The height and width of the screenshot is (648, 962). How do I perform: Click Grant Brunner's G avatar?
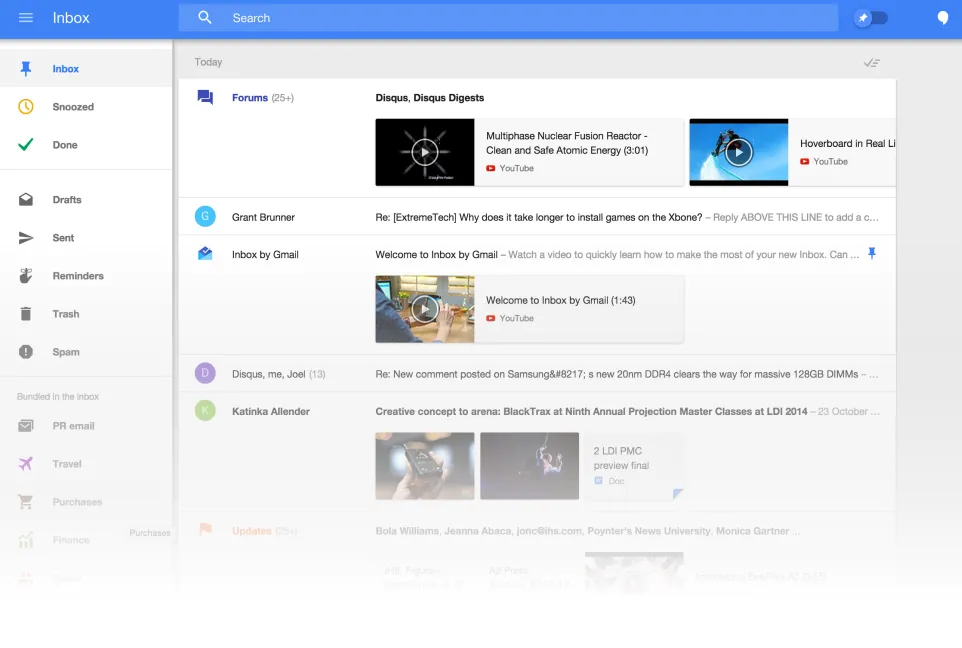coord(205,216)
